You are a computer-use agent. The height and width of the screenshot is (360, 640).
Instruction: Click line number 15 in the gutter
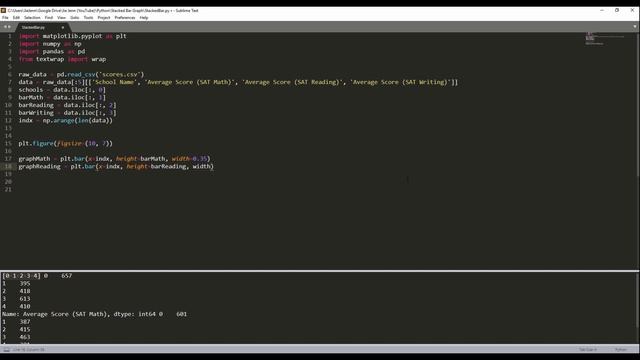[x=8, y=143]
